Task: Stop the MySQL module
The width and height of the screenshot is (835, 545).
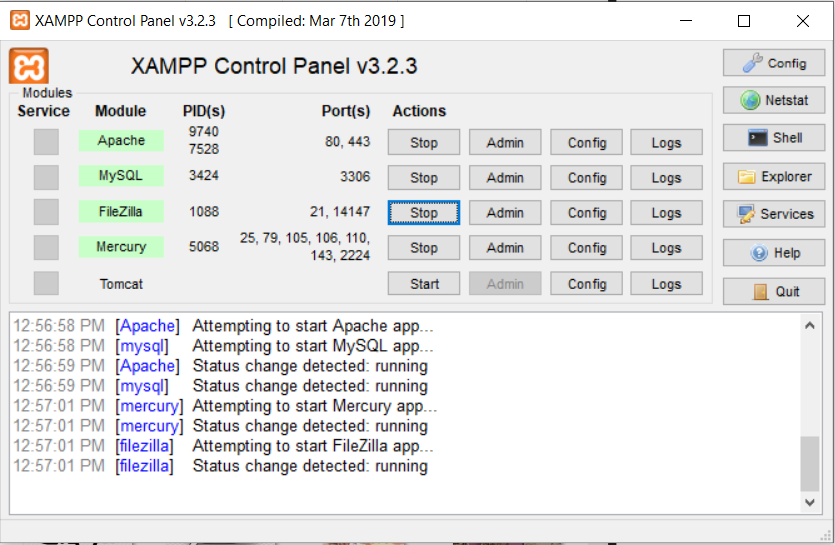Action: pos(424,177)
